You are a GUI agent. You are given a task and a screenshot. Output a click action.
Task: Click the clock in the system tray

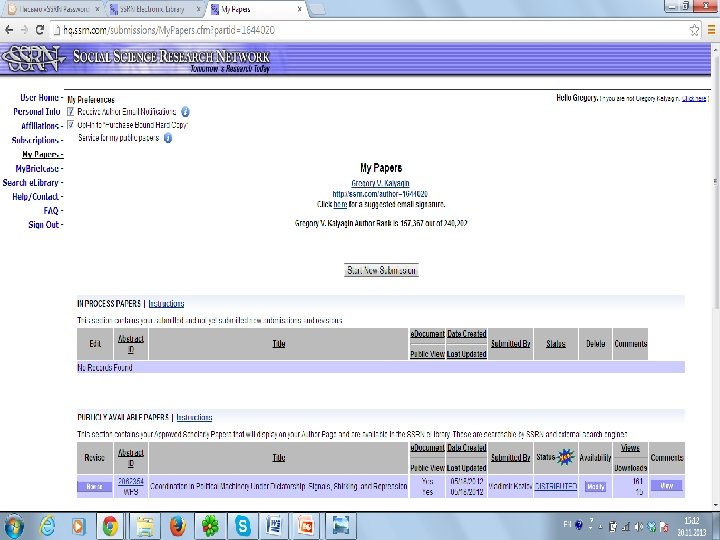tap(691, 527)
